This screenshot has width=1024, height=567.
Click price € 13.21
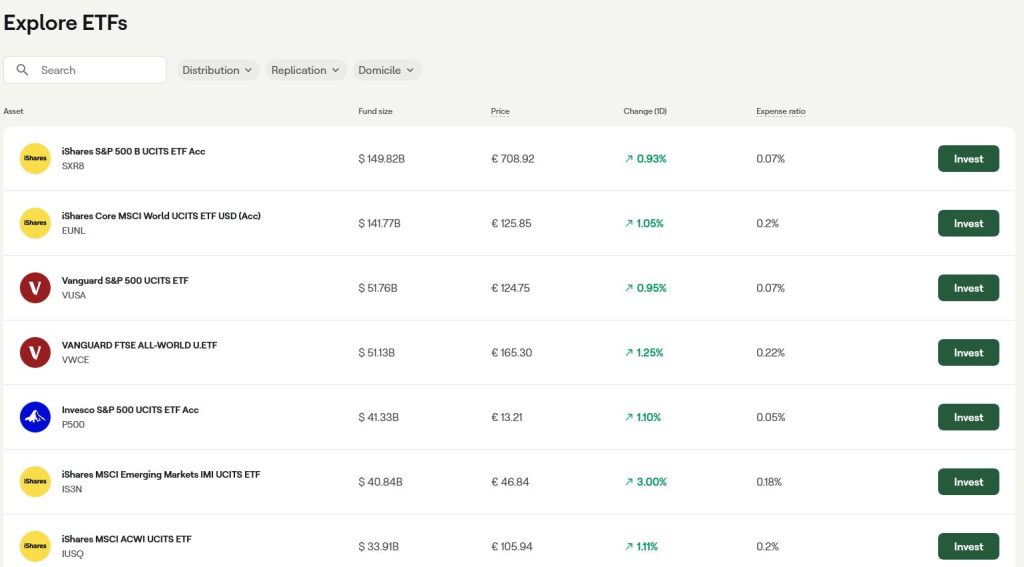pos(507,417)
